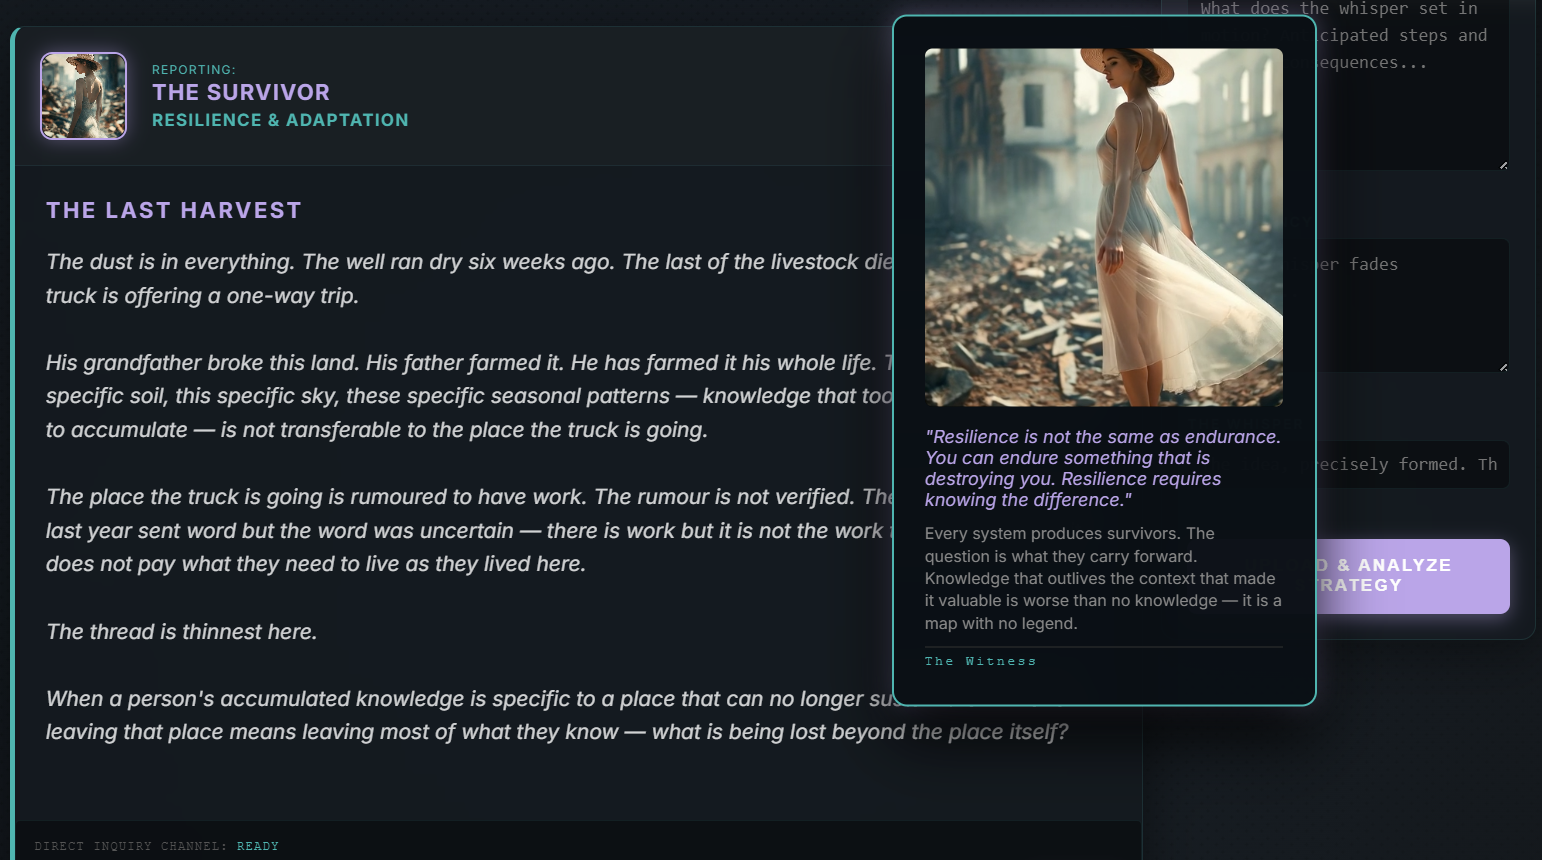Click the single-line field reading 'precisely formed'
Image resolution: width=1542 pixels, height=860 pixels.
1410,465
